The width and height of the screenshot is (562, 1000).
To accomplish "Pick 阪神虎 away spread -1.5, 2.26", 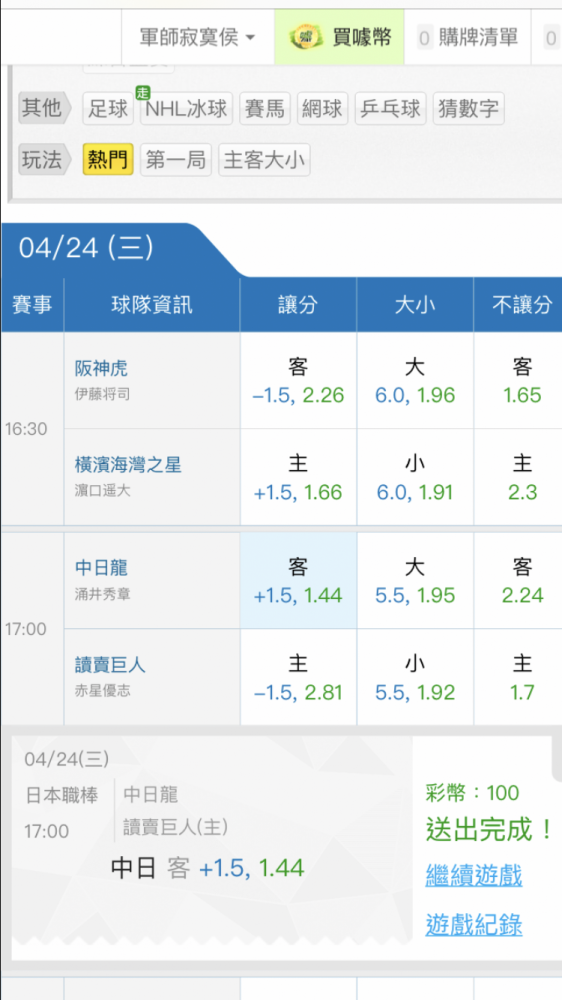I will 298,381.
